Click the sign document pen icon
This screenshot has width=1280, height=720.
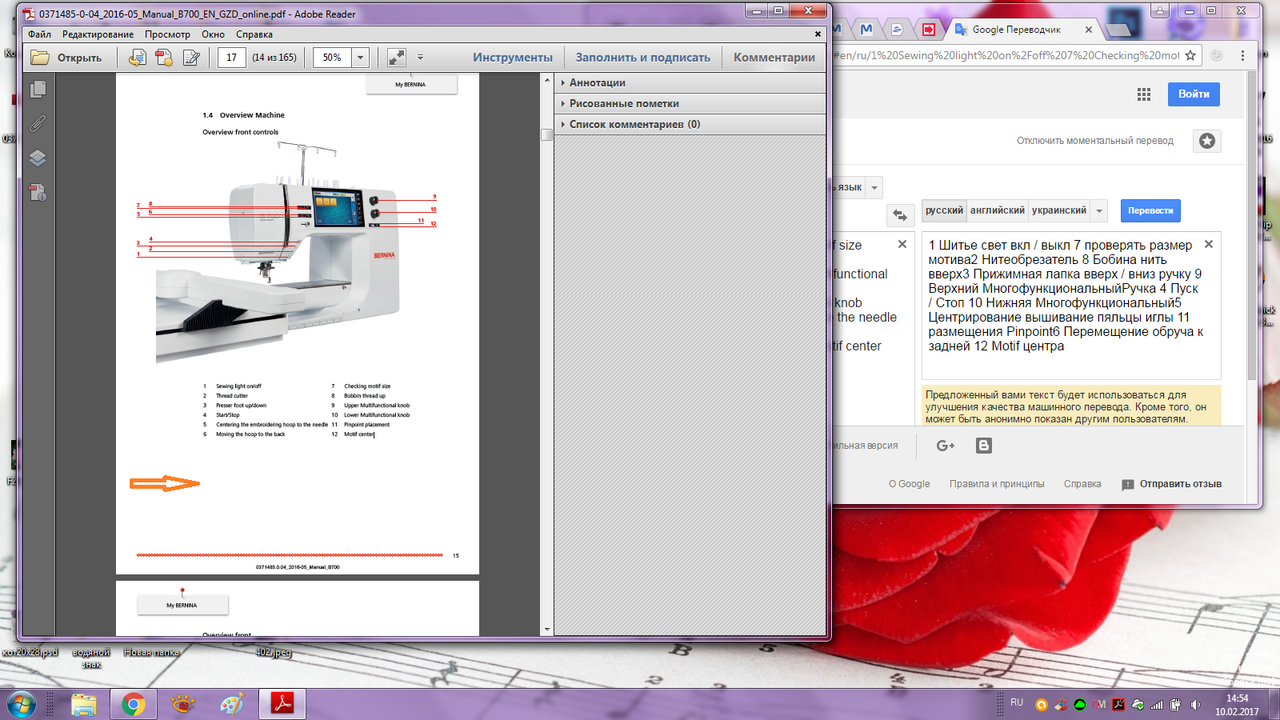(191, 57)
